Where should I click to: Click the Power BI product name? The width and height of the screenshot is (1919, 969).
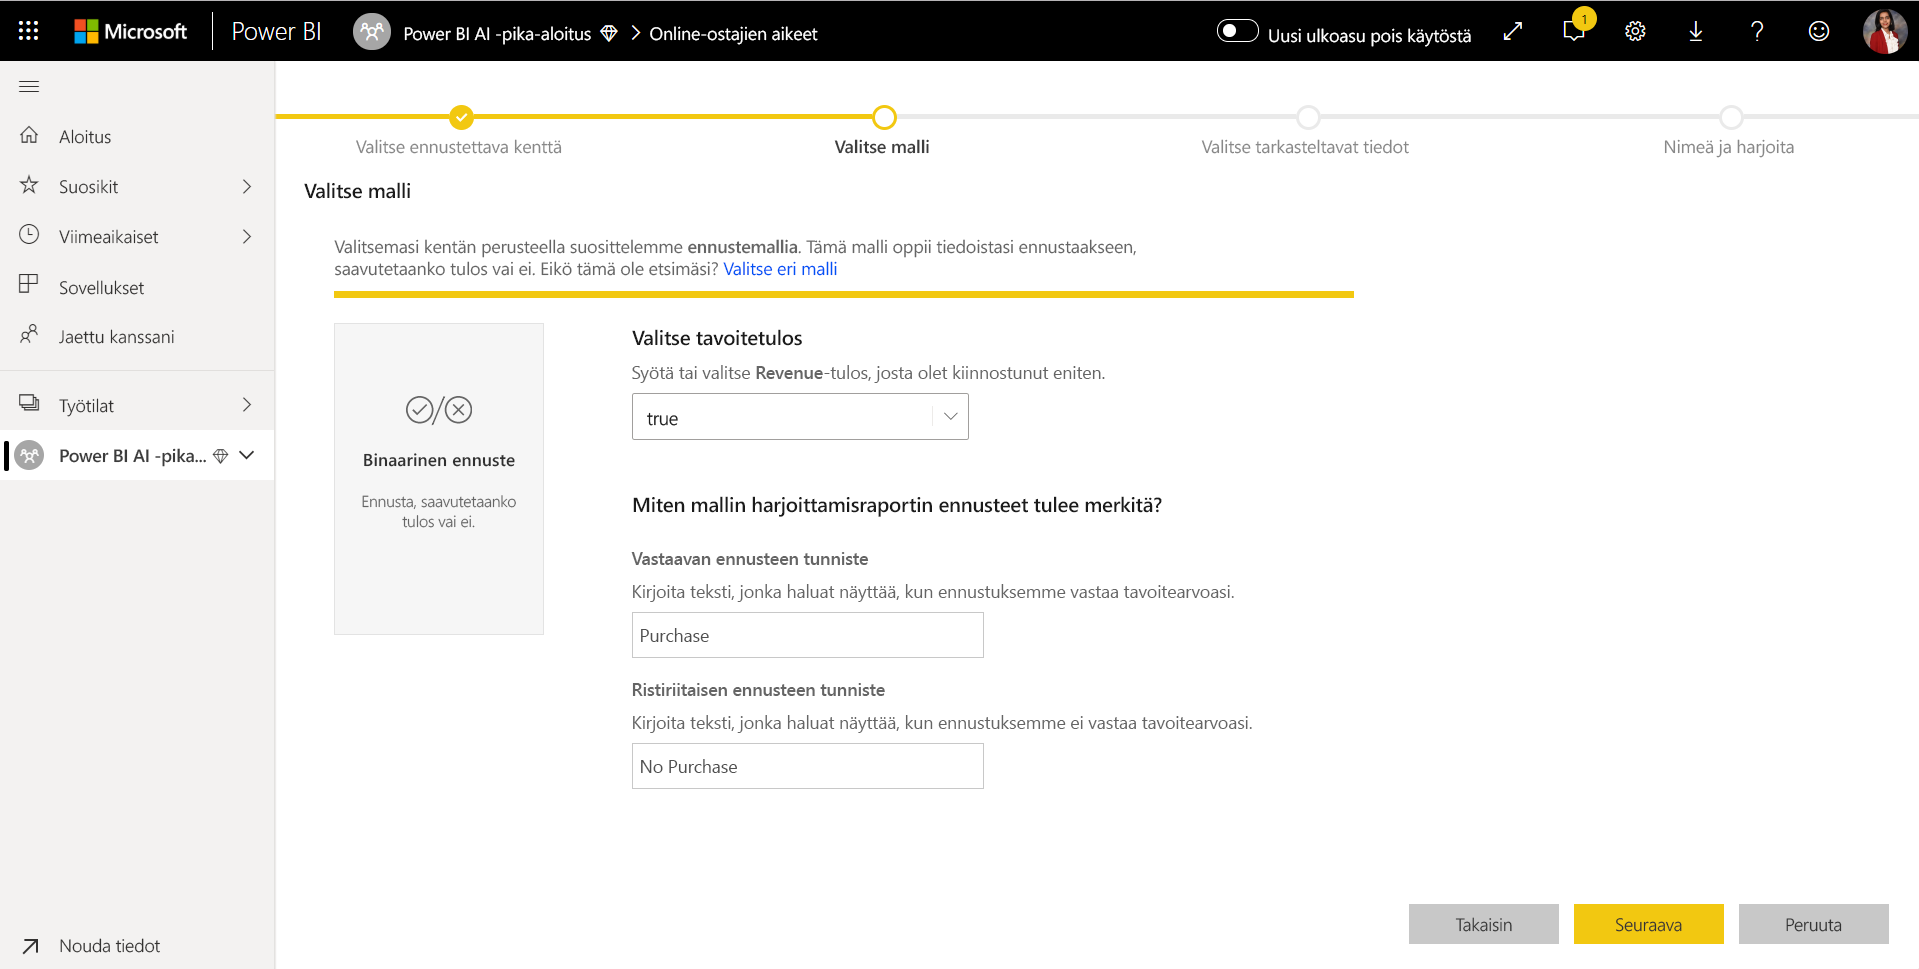pos(276,32)
